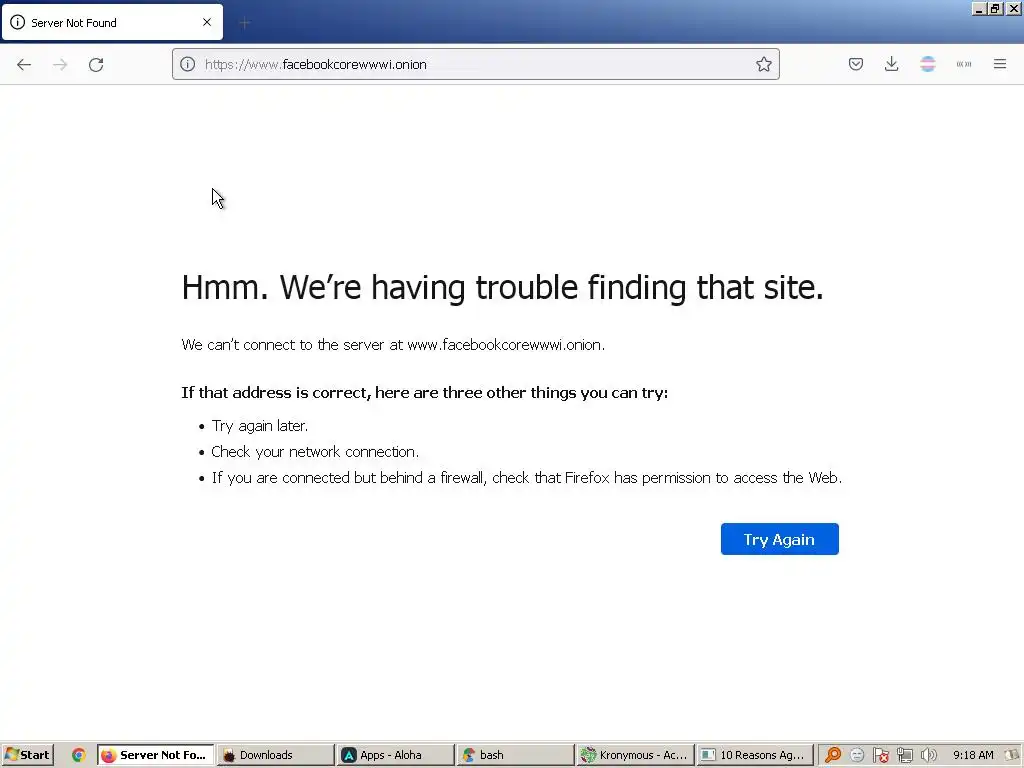Open the Windows Start menu
The image size is (1024, 768).
[27, 755]
